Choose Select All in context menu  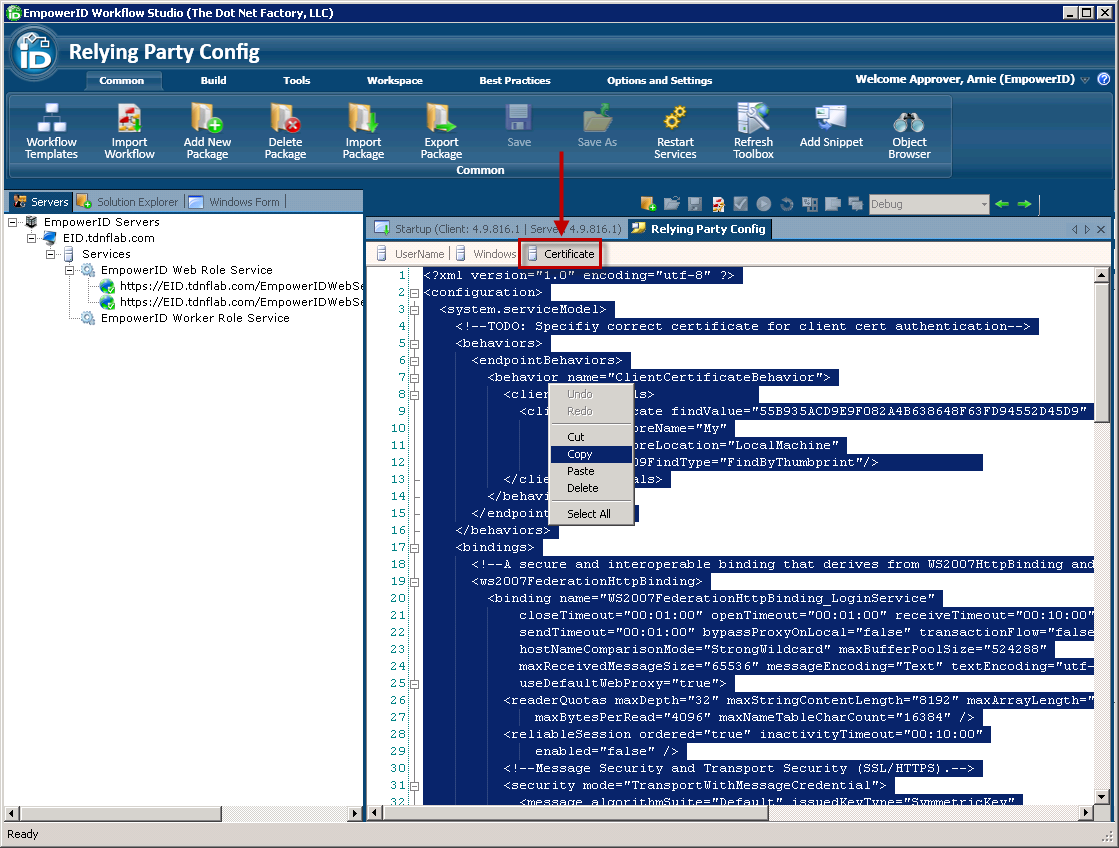pos(588,514)
